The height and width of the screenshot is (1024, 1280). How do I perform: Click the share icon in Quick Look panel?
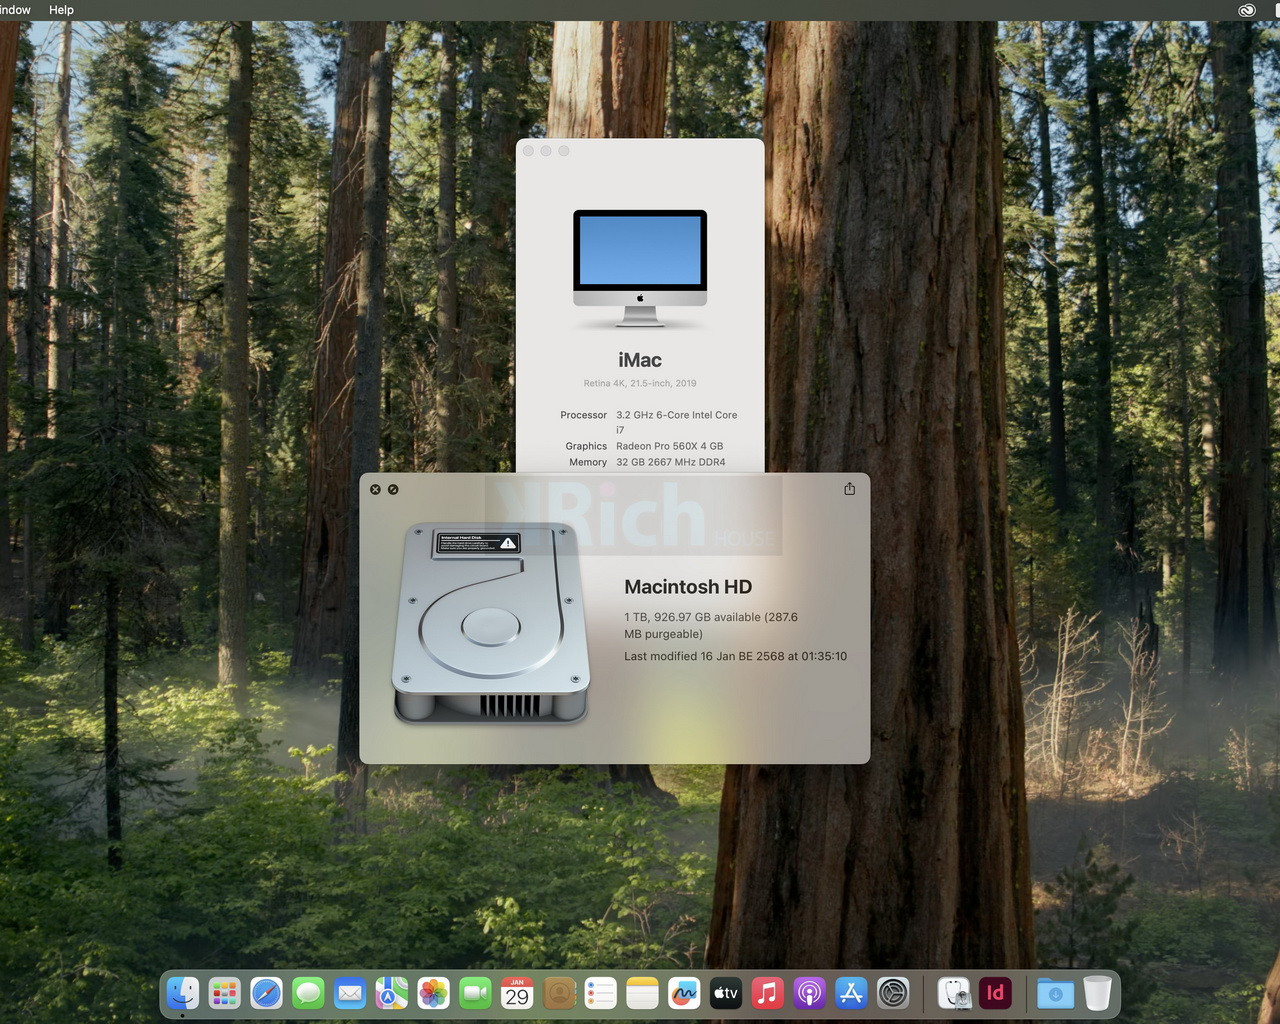click(850, 489)
